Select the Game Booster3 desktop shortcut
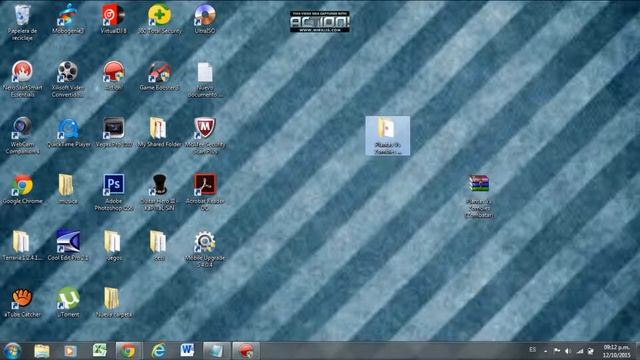The width and height of the screenshot is (640, 360). coord(159,76)
